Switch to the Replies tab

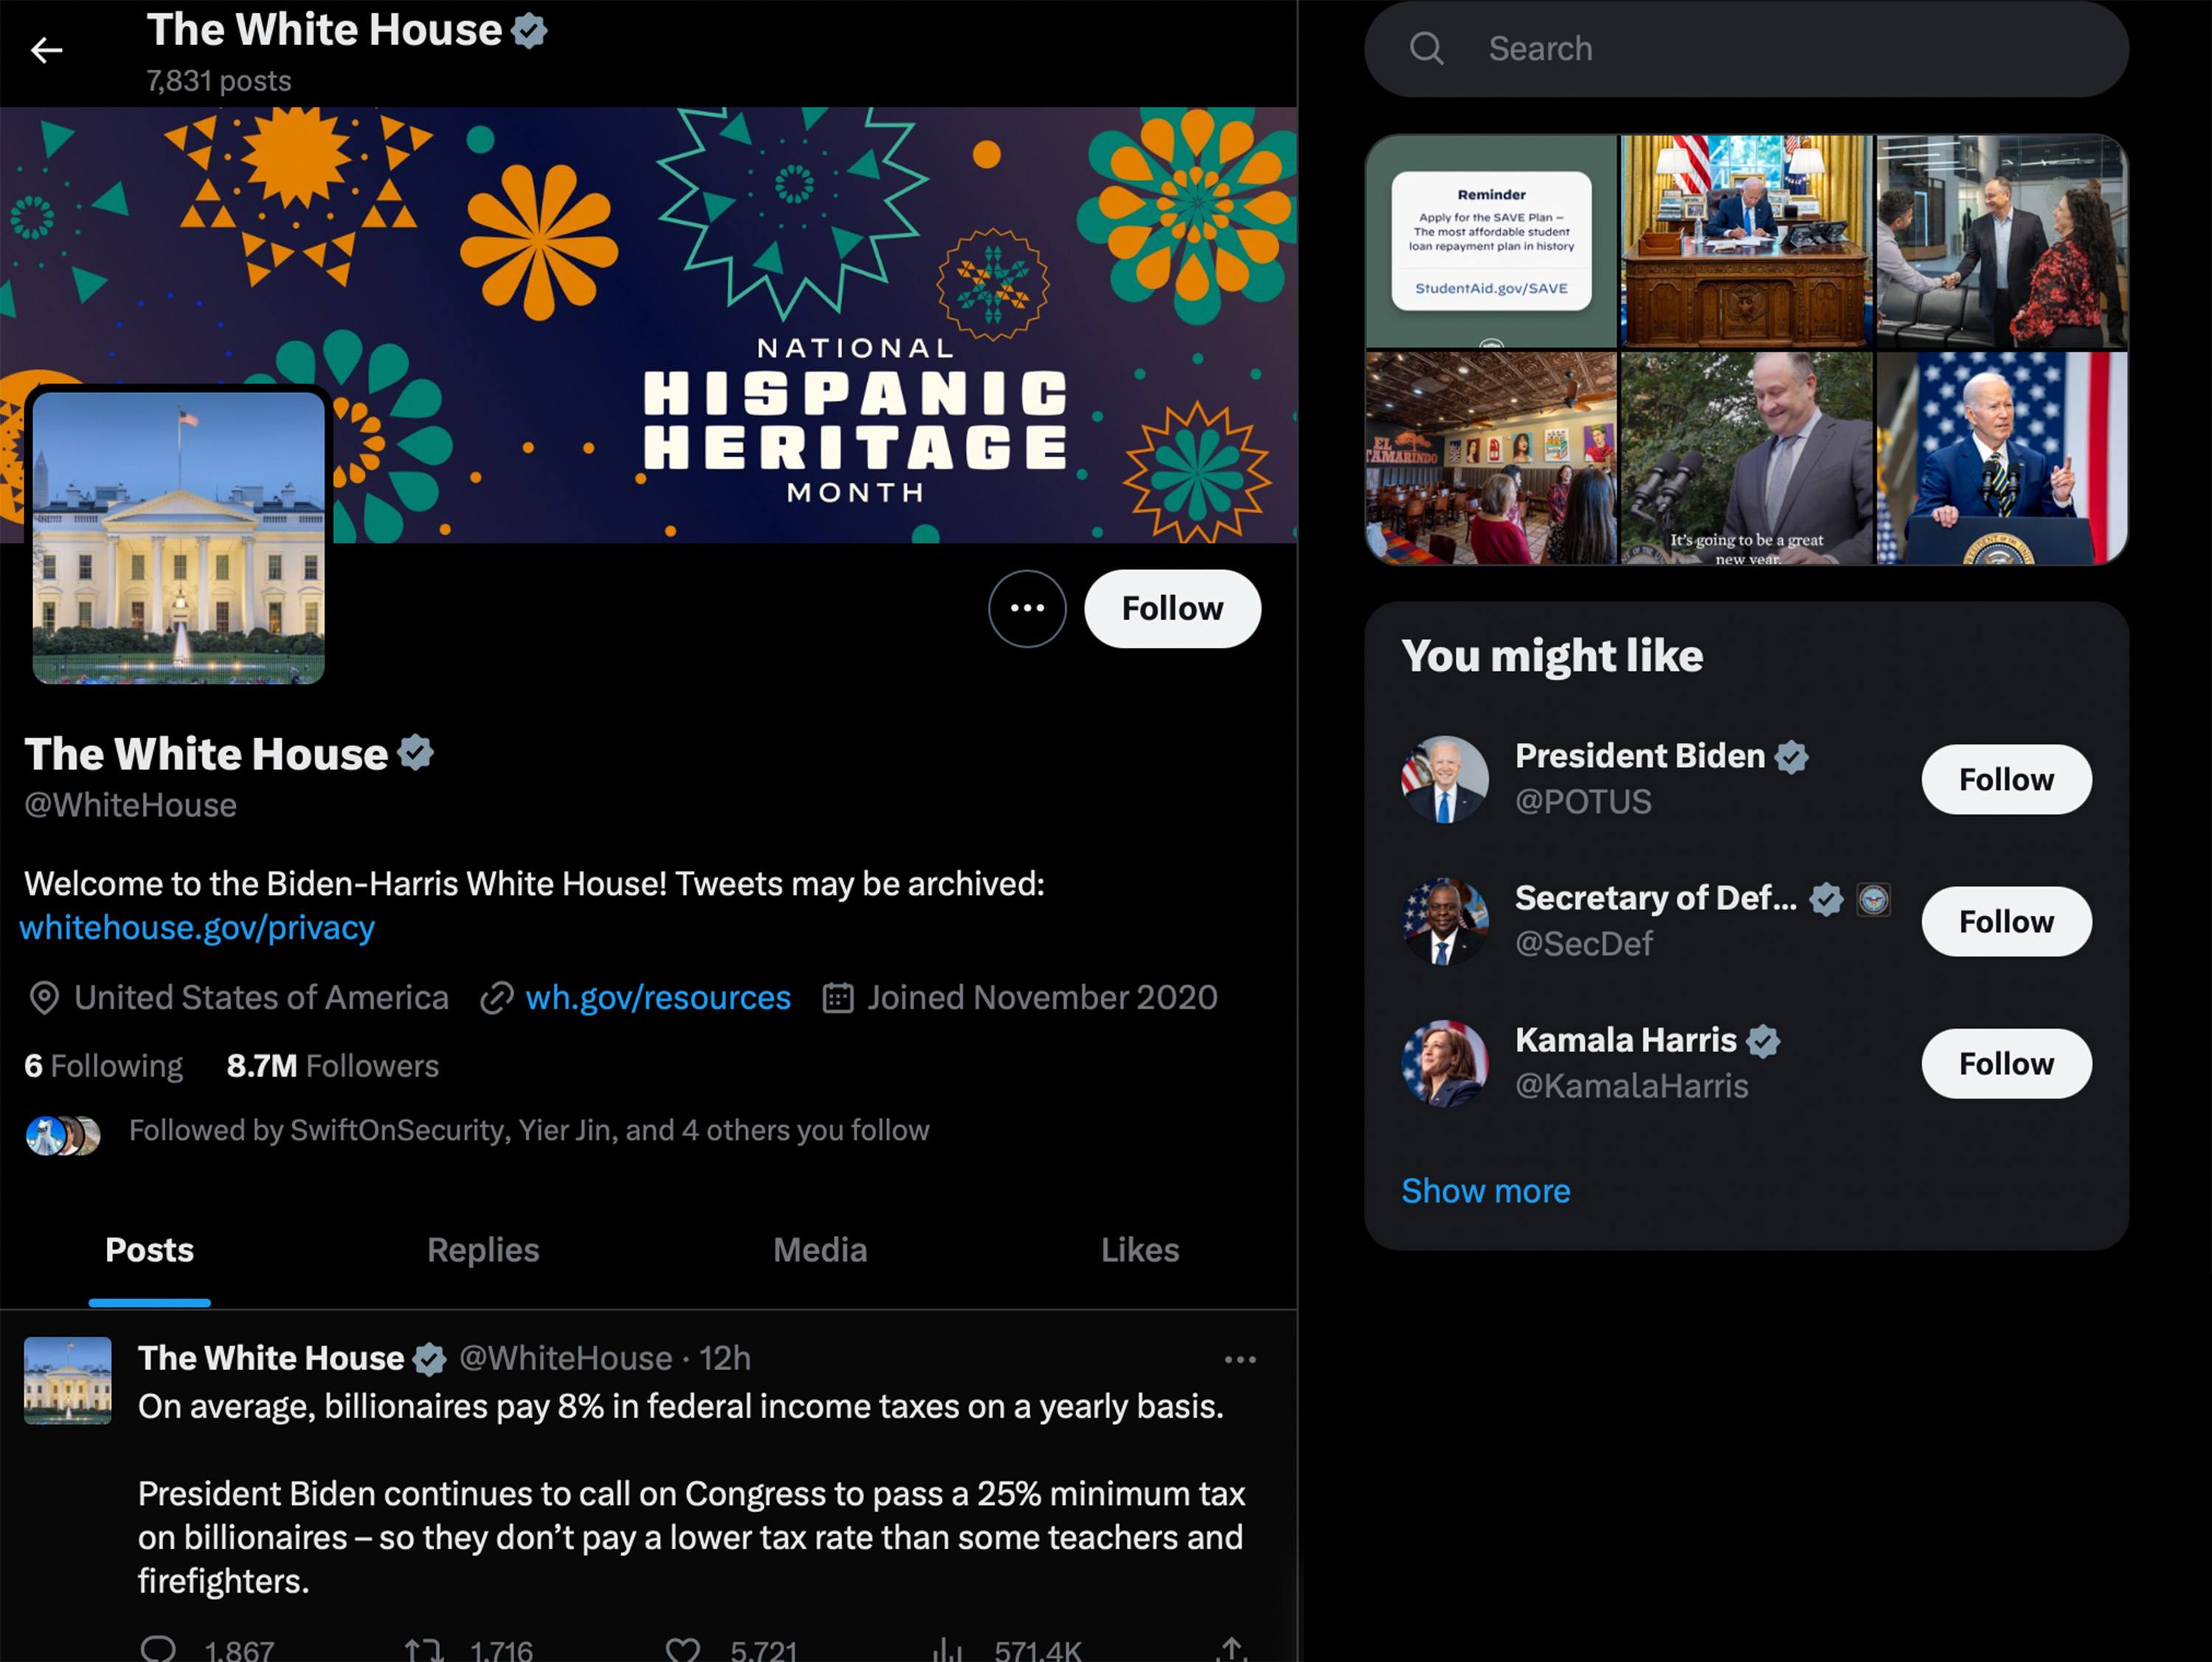[x=484, y=1248]
